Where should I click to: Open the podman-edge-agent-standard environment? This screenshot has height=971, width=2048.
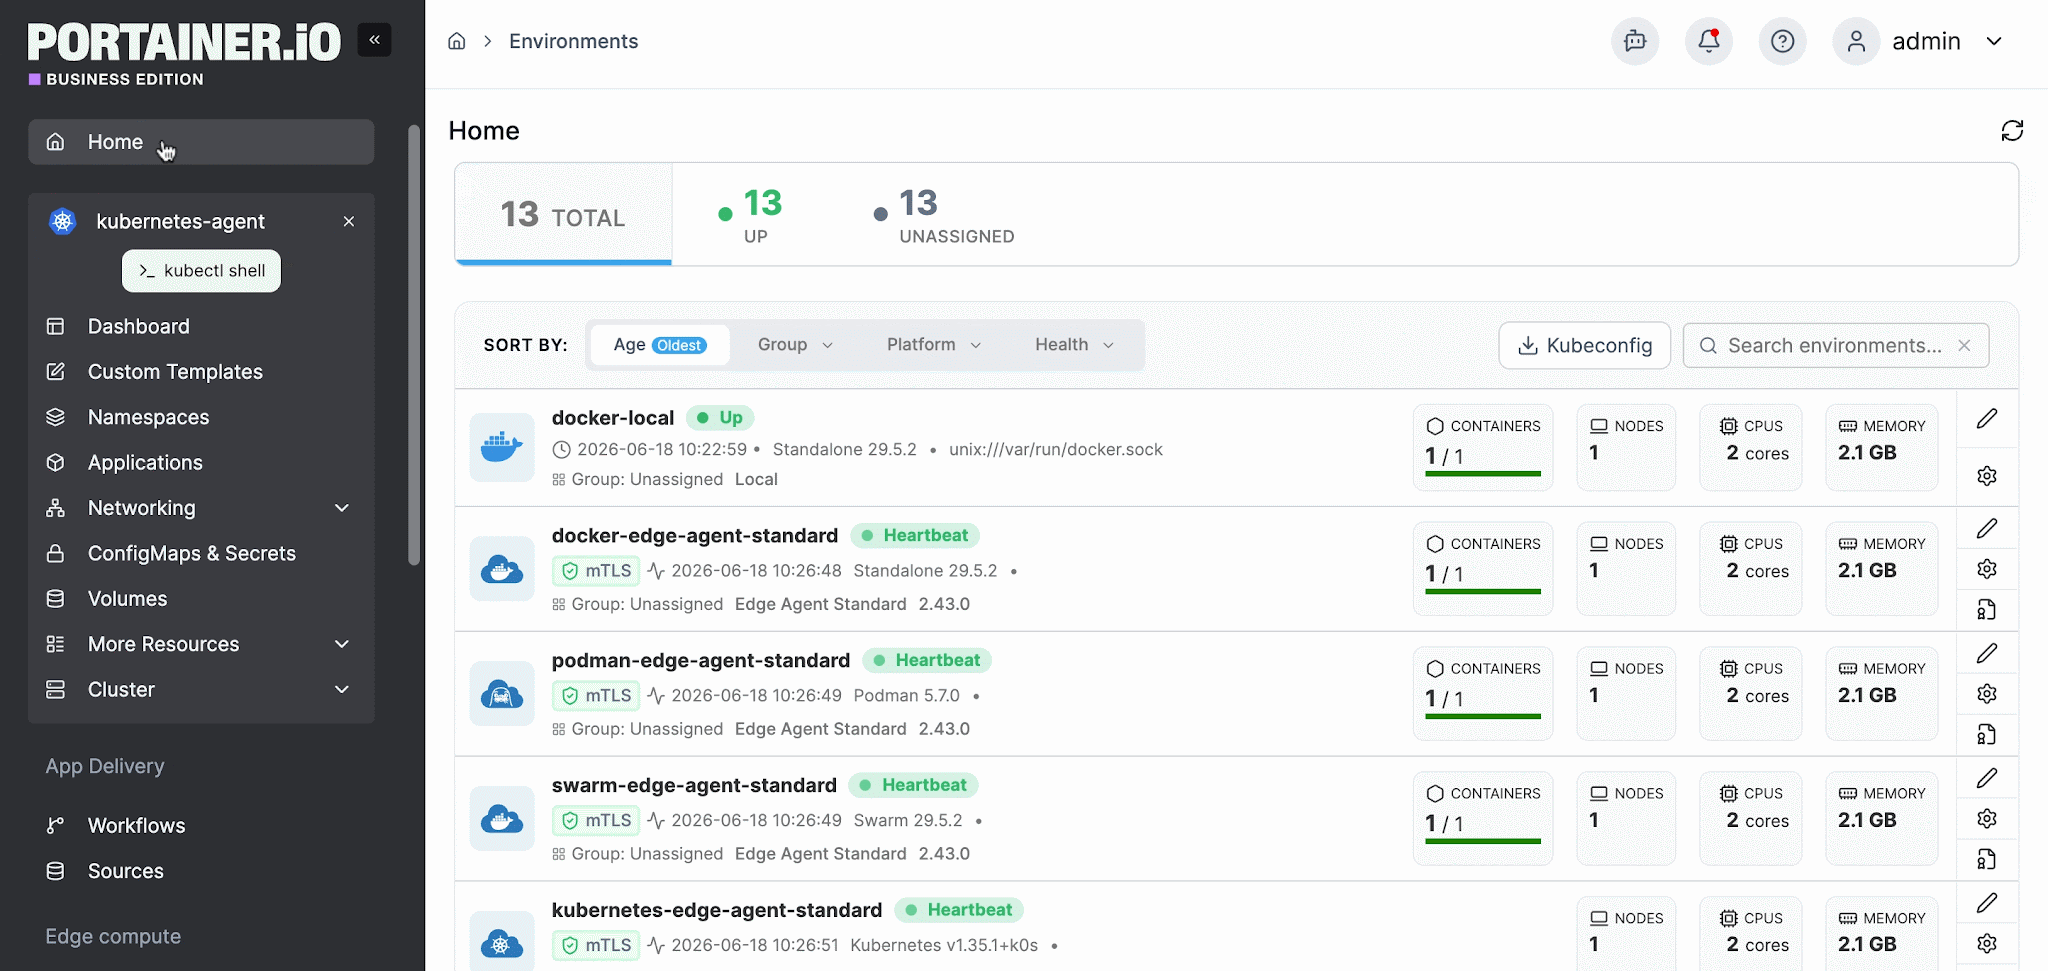(x=701, y=661)
